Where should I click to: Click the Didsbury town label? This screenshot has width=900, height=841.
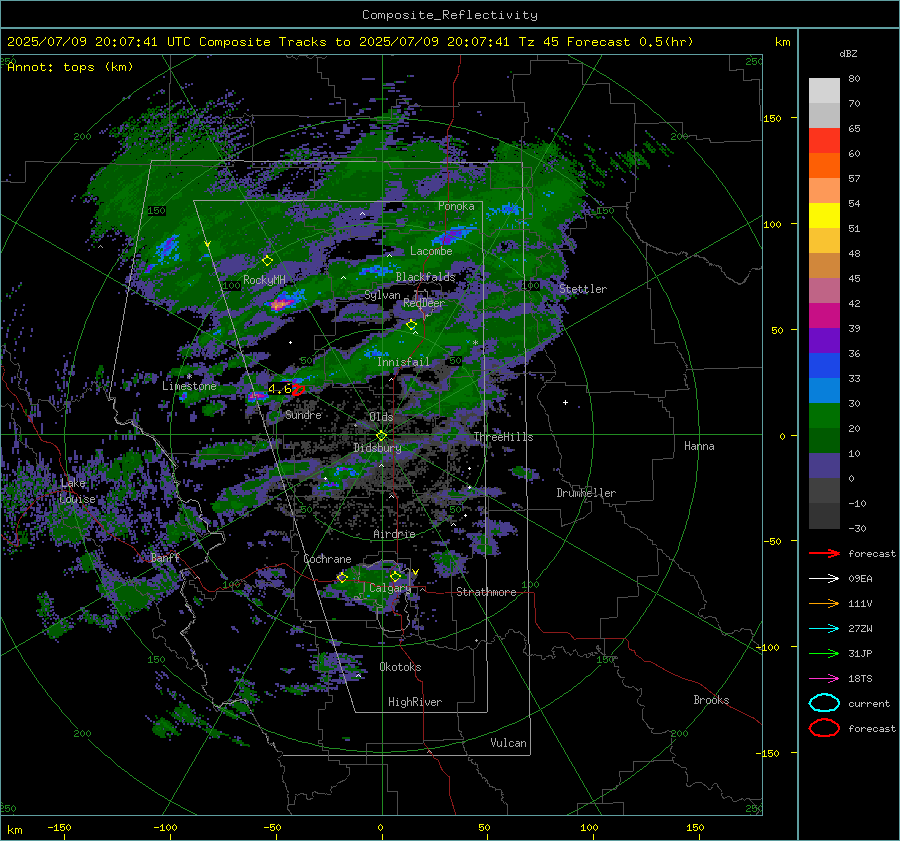tap(377, 448)
